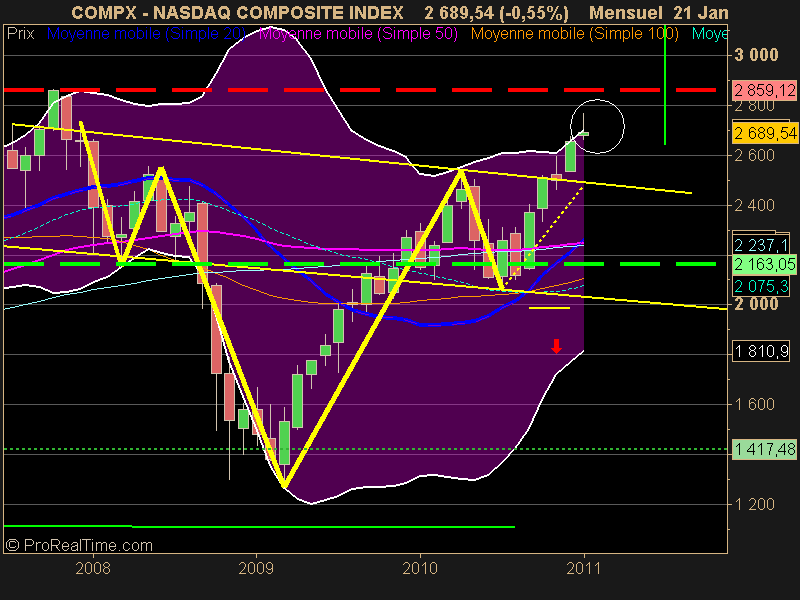Screen dimensions: 800x600
Task: Click the 'Mensuel' timeframe label
Action: 626,12
